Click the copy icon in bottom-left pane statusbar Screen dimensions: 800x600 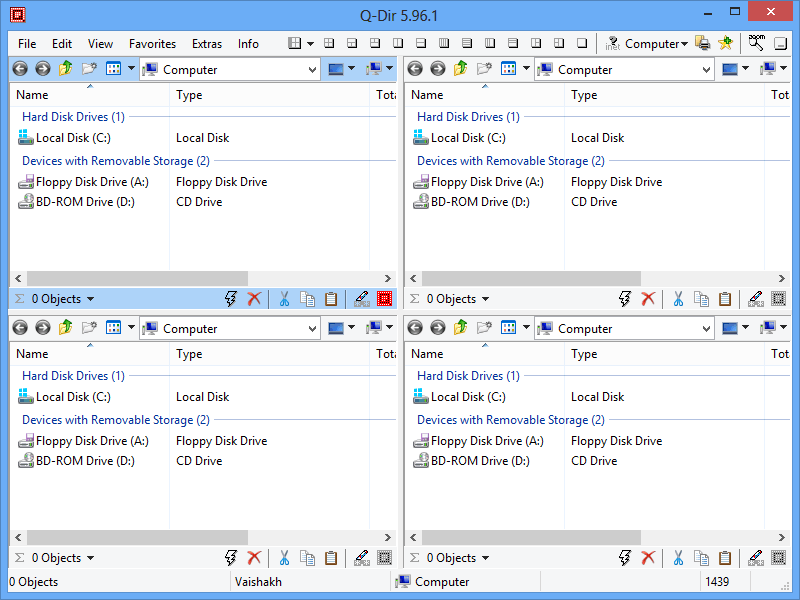pos(307,557)
